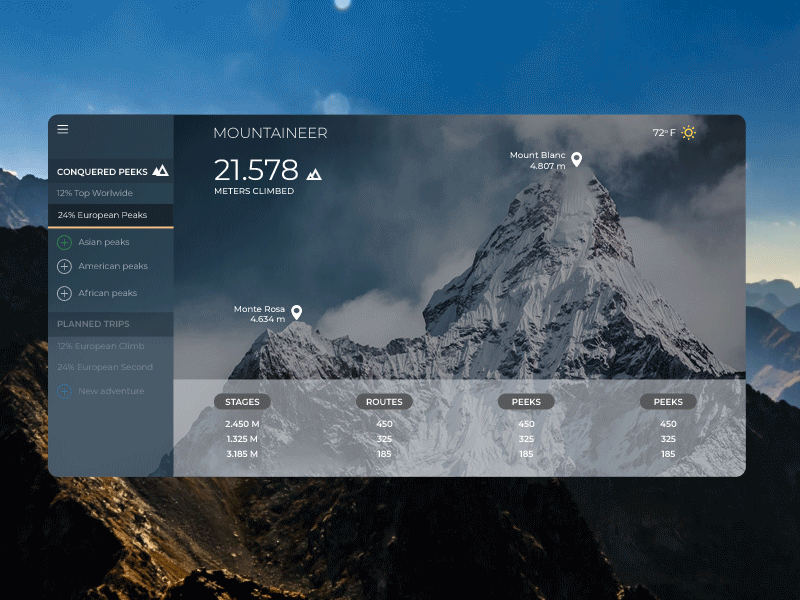Click the mountain icon next to 21.578
The width and height of the screenshot is (800, 600).
(313, 172)
